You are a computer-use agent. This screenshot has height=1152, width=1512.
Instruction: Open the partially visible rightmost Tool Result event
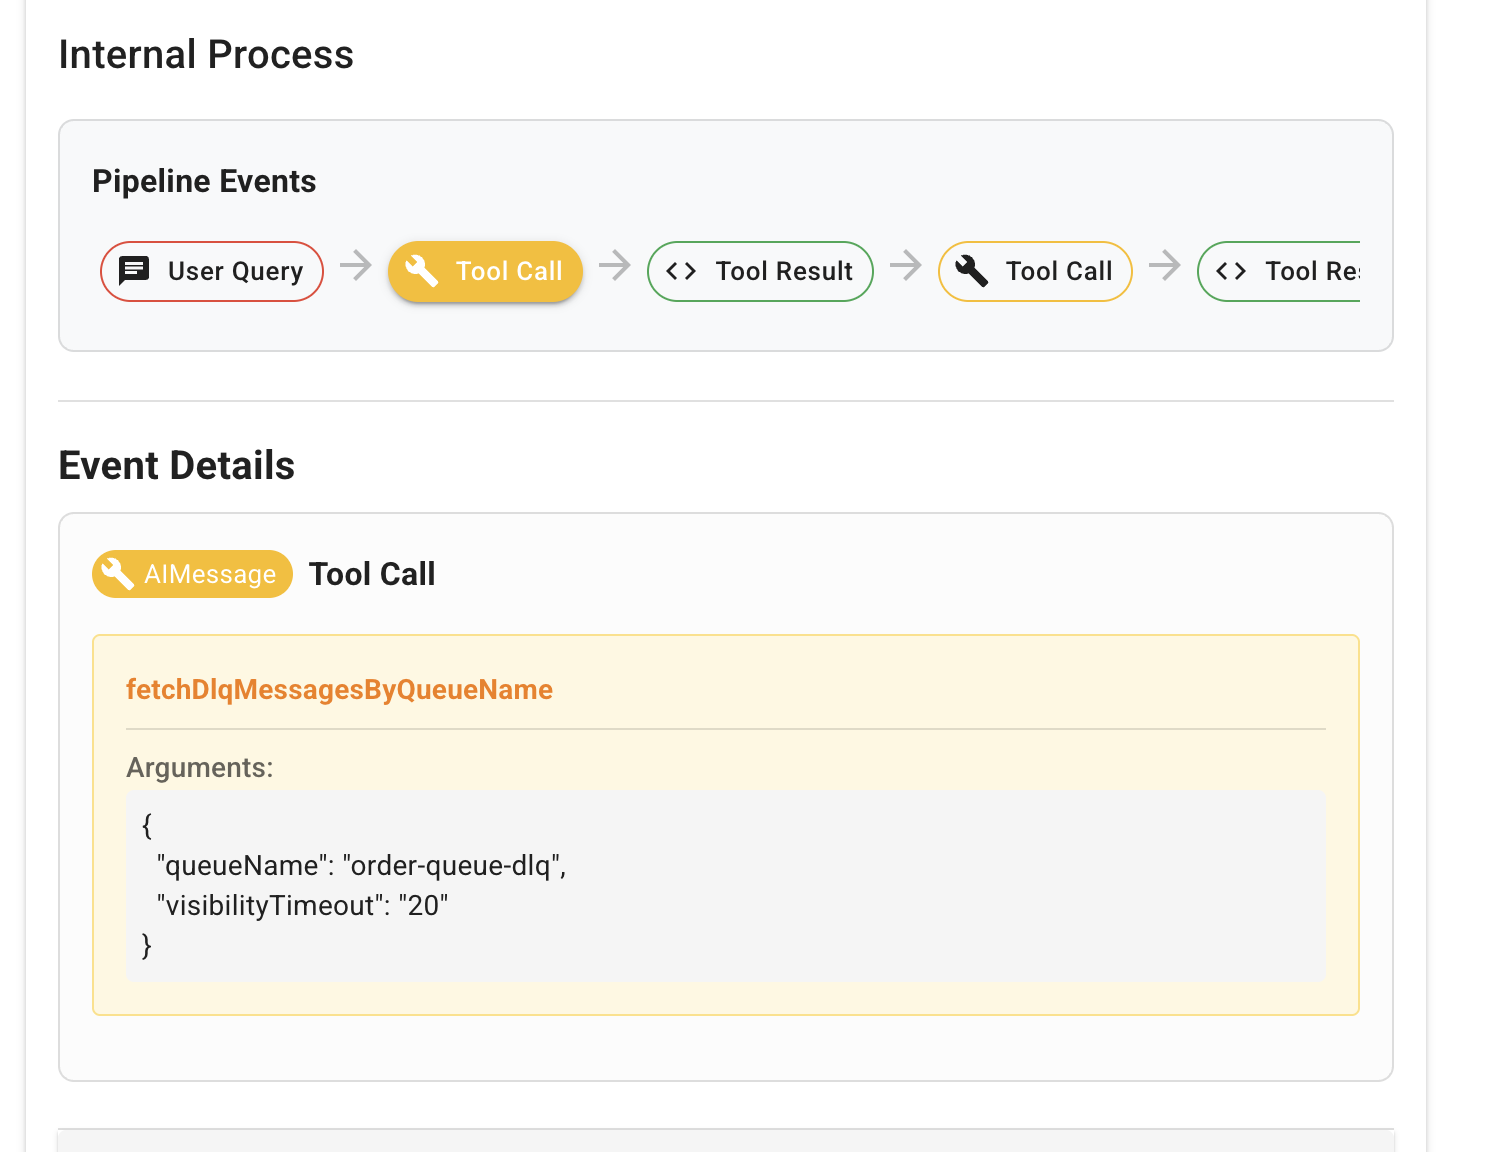pos(1290,271)
